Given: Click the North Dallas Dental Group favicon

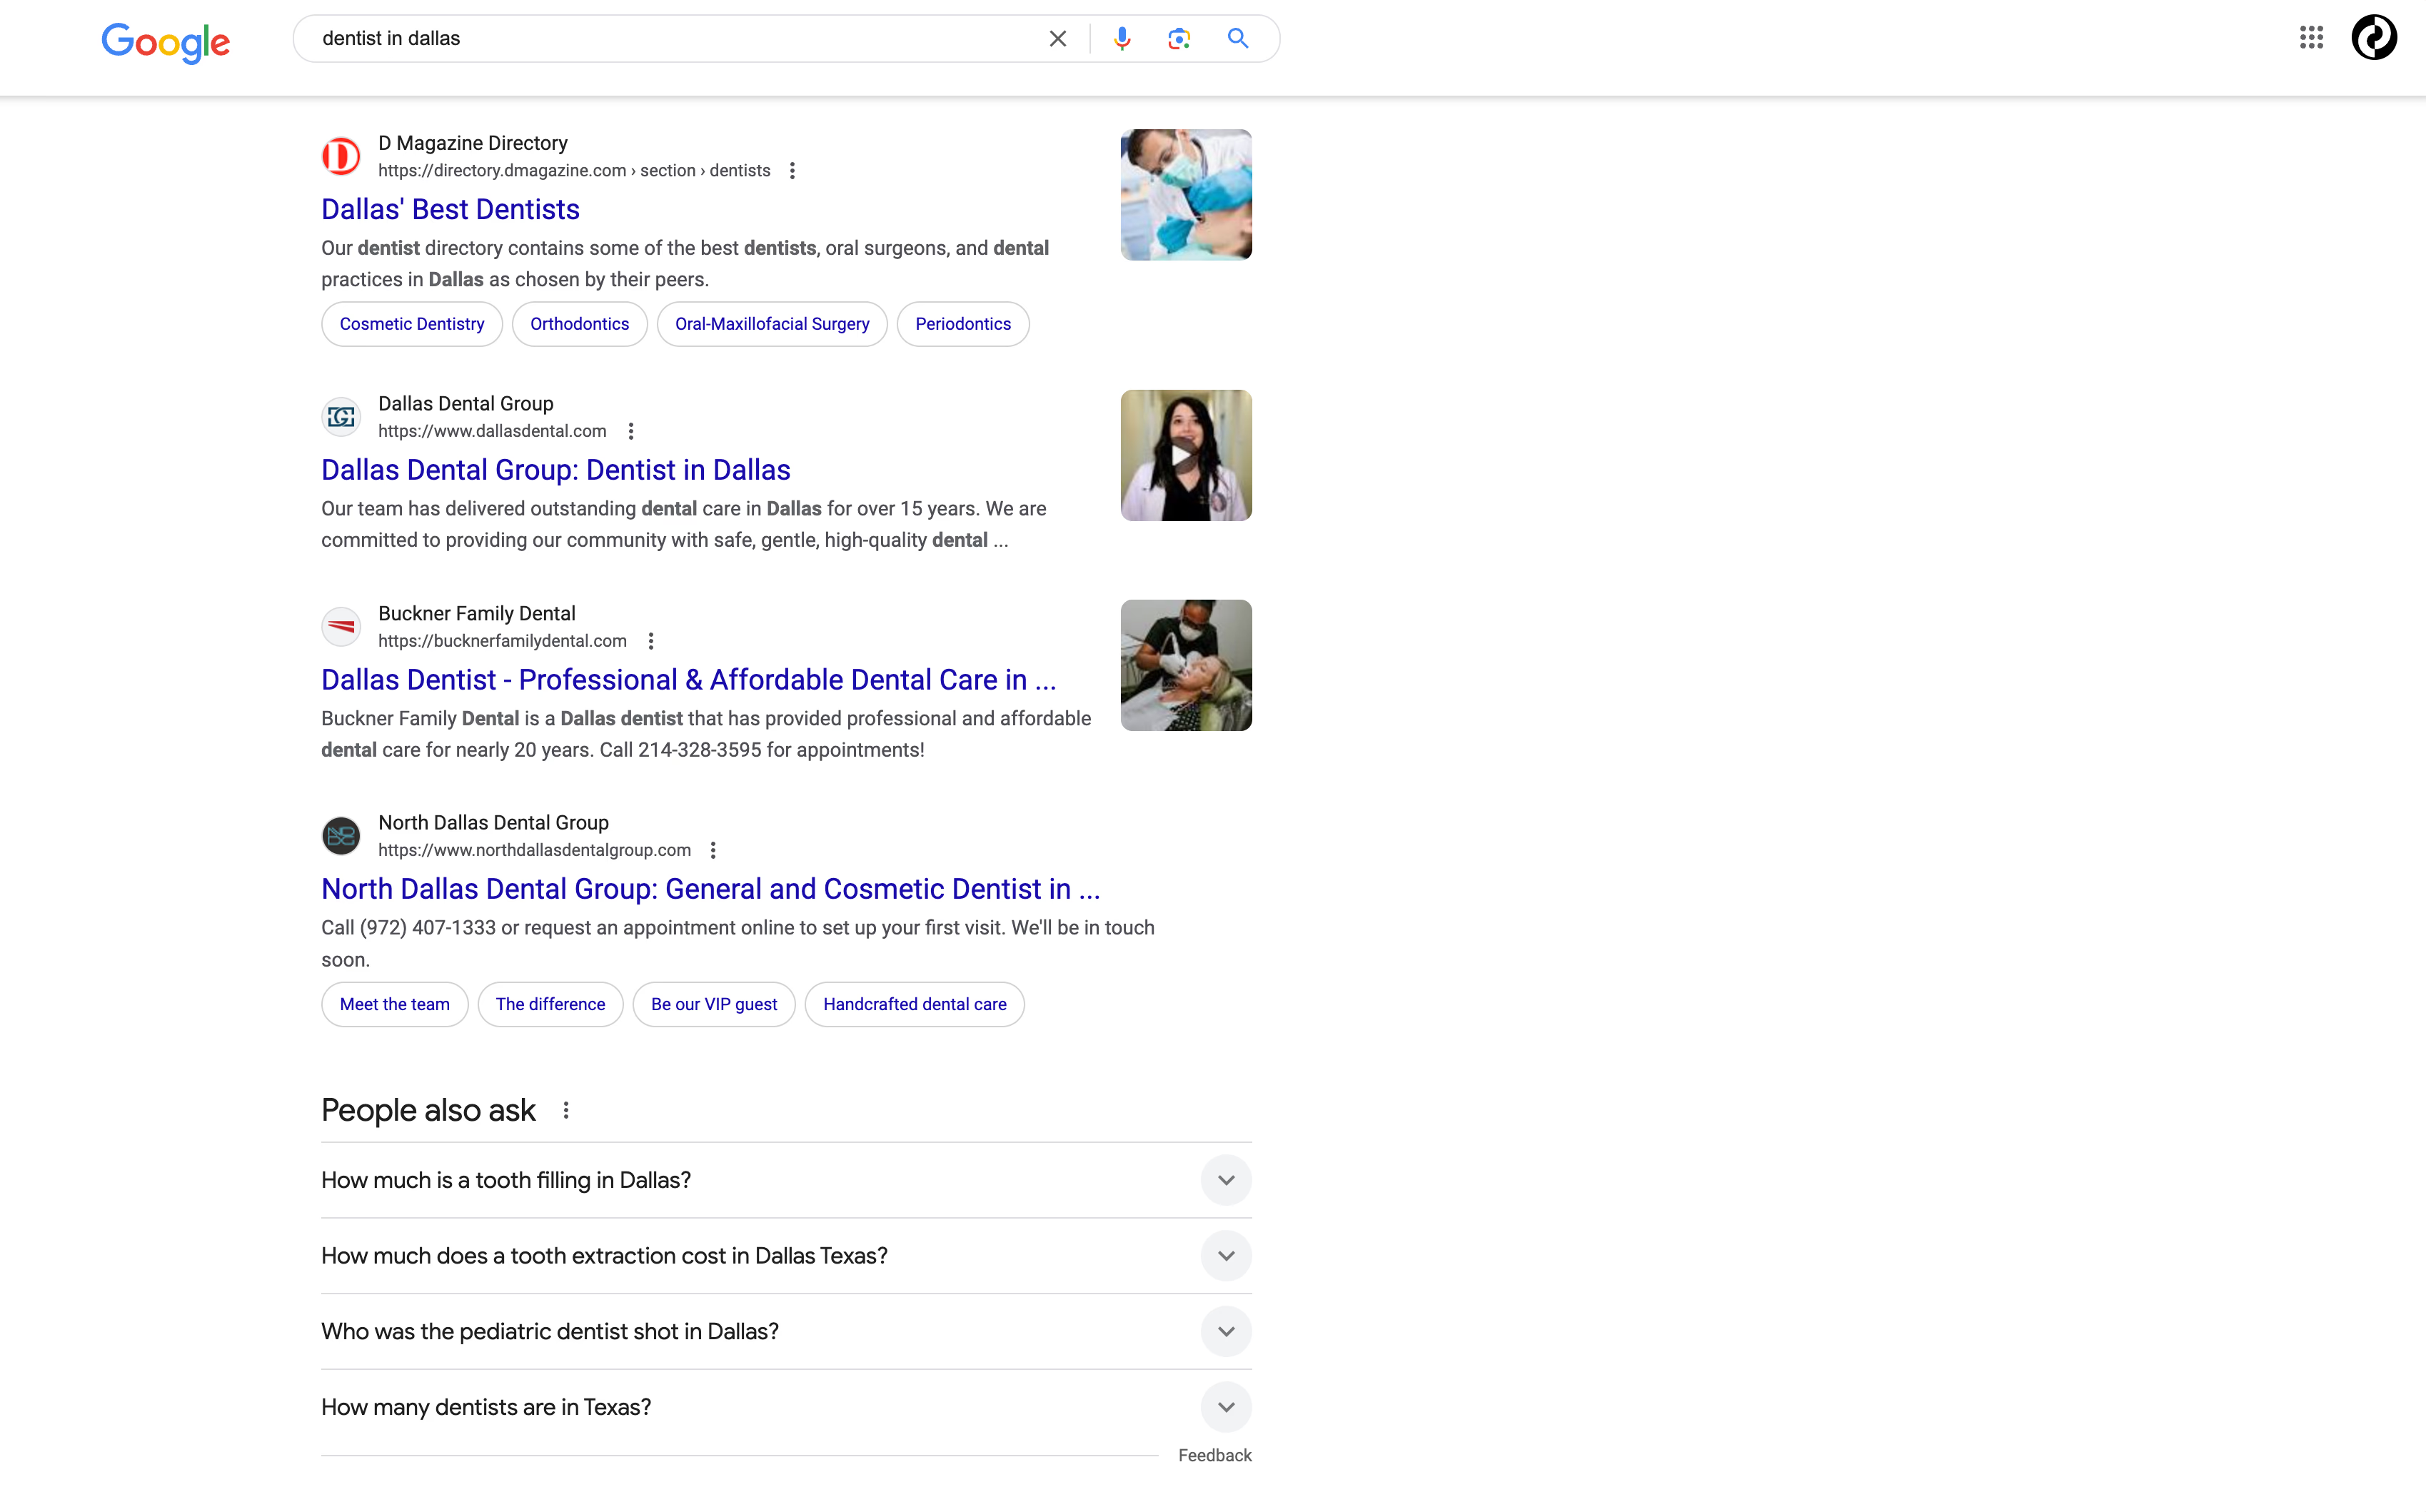Looking at the screenshot, I should pos(341,836).
